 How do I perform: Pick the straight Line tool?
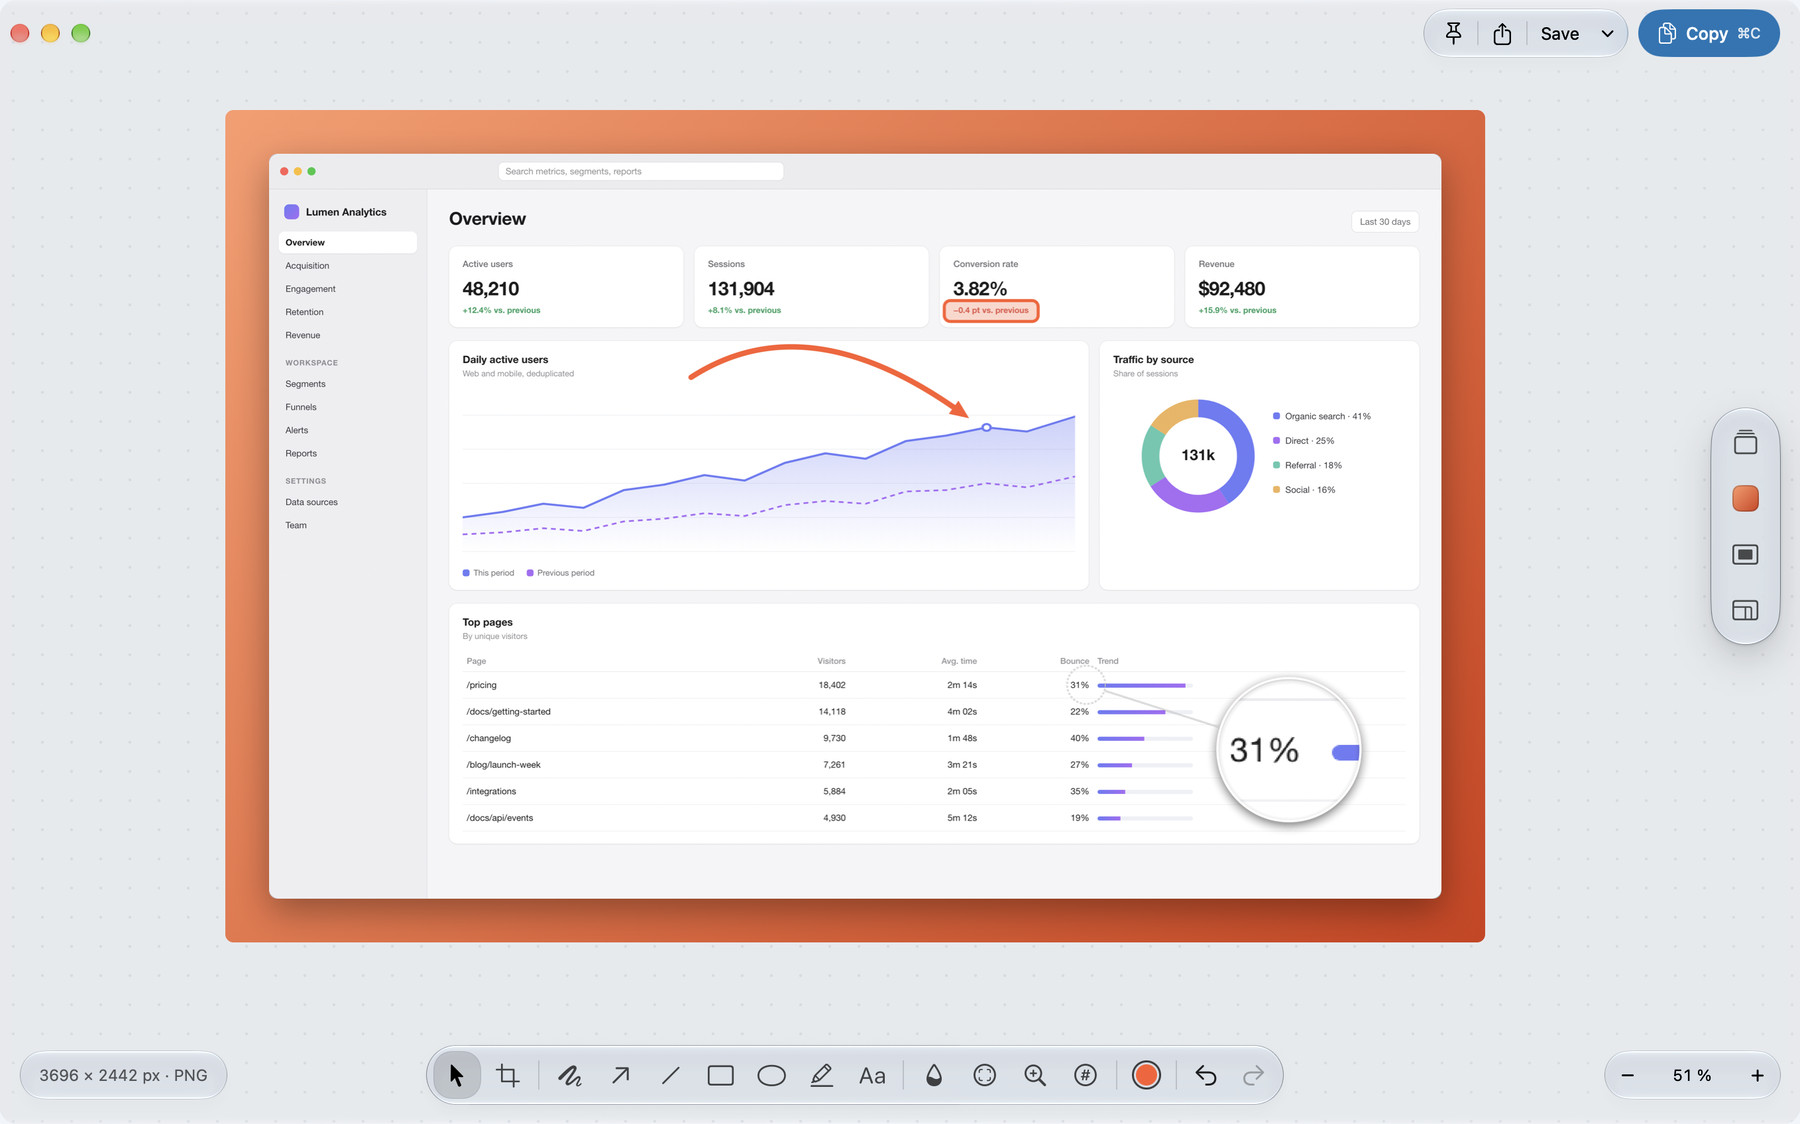[x=670, y=1075]
